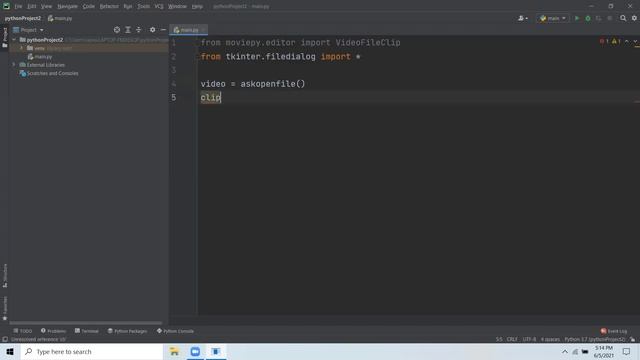Viewport: 640px width, 360px height.
Task: Toggle tool window quick access icon
Action: coord(5,339)
